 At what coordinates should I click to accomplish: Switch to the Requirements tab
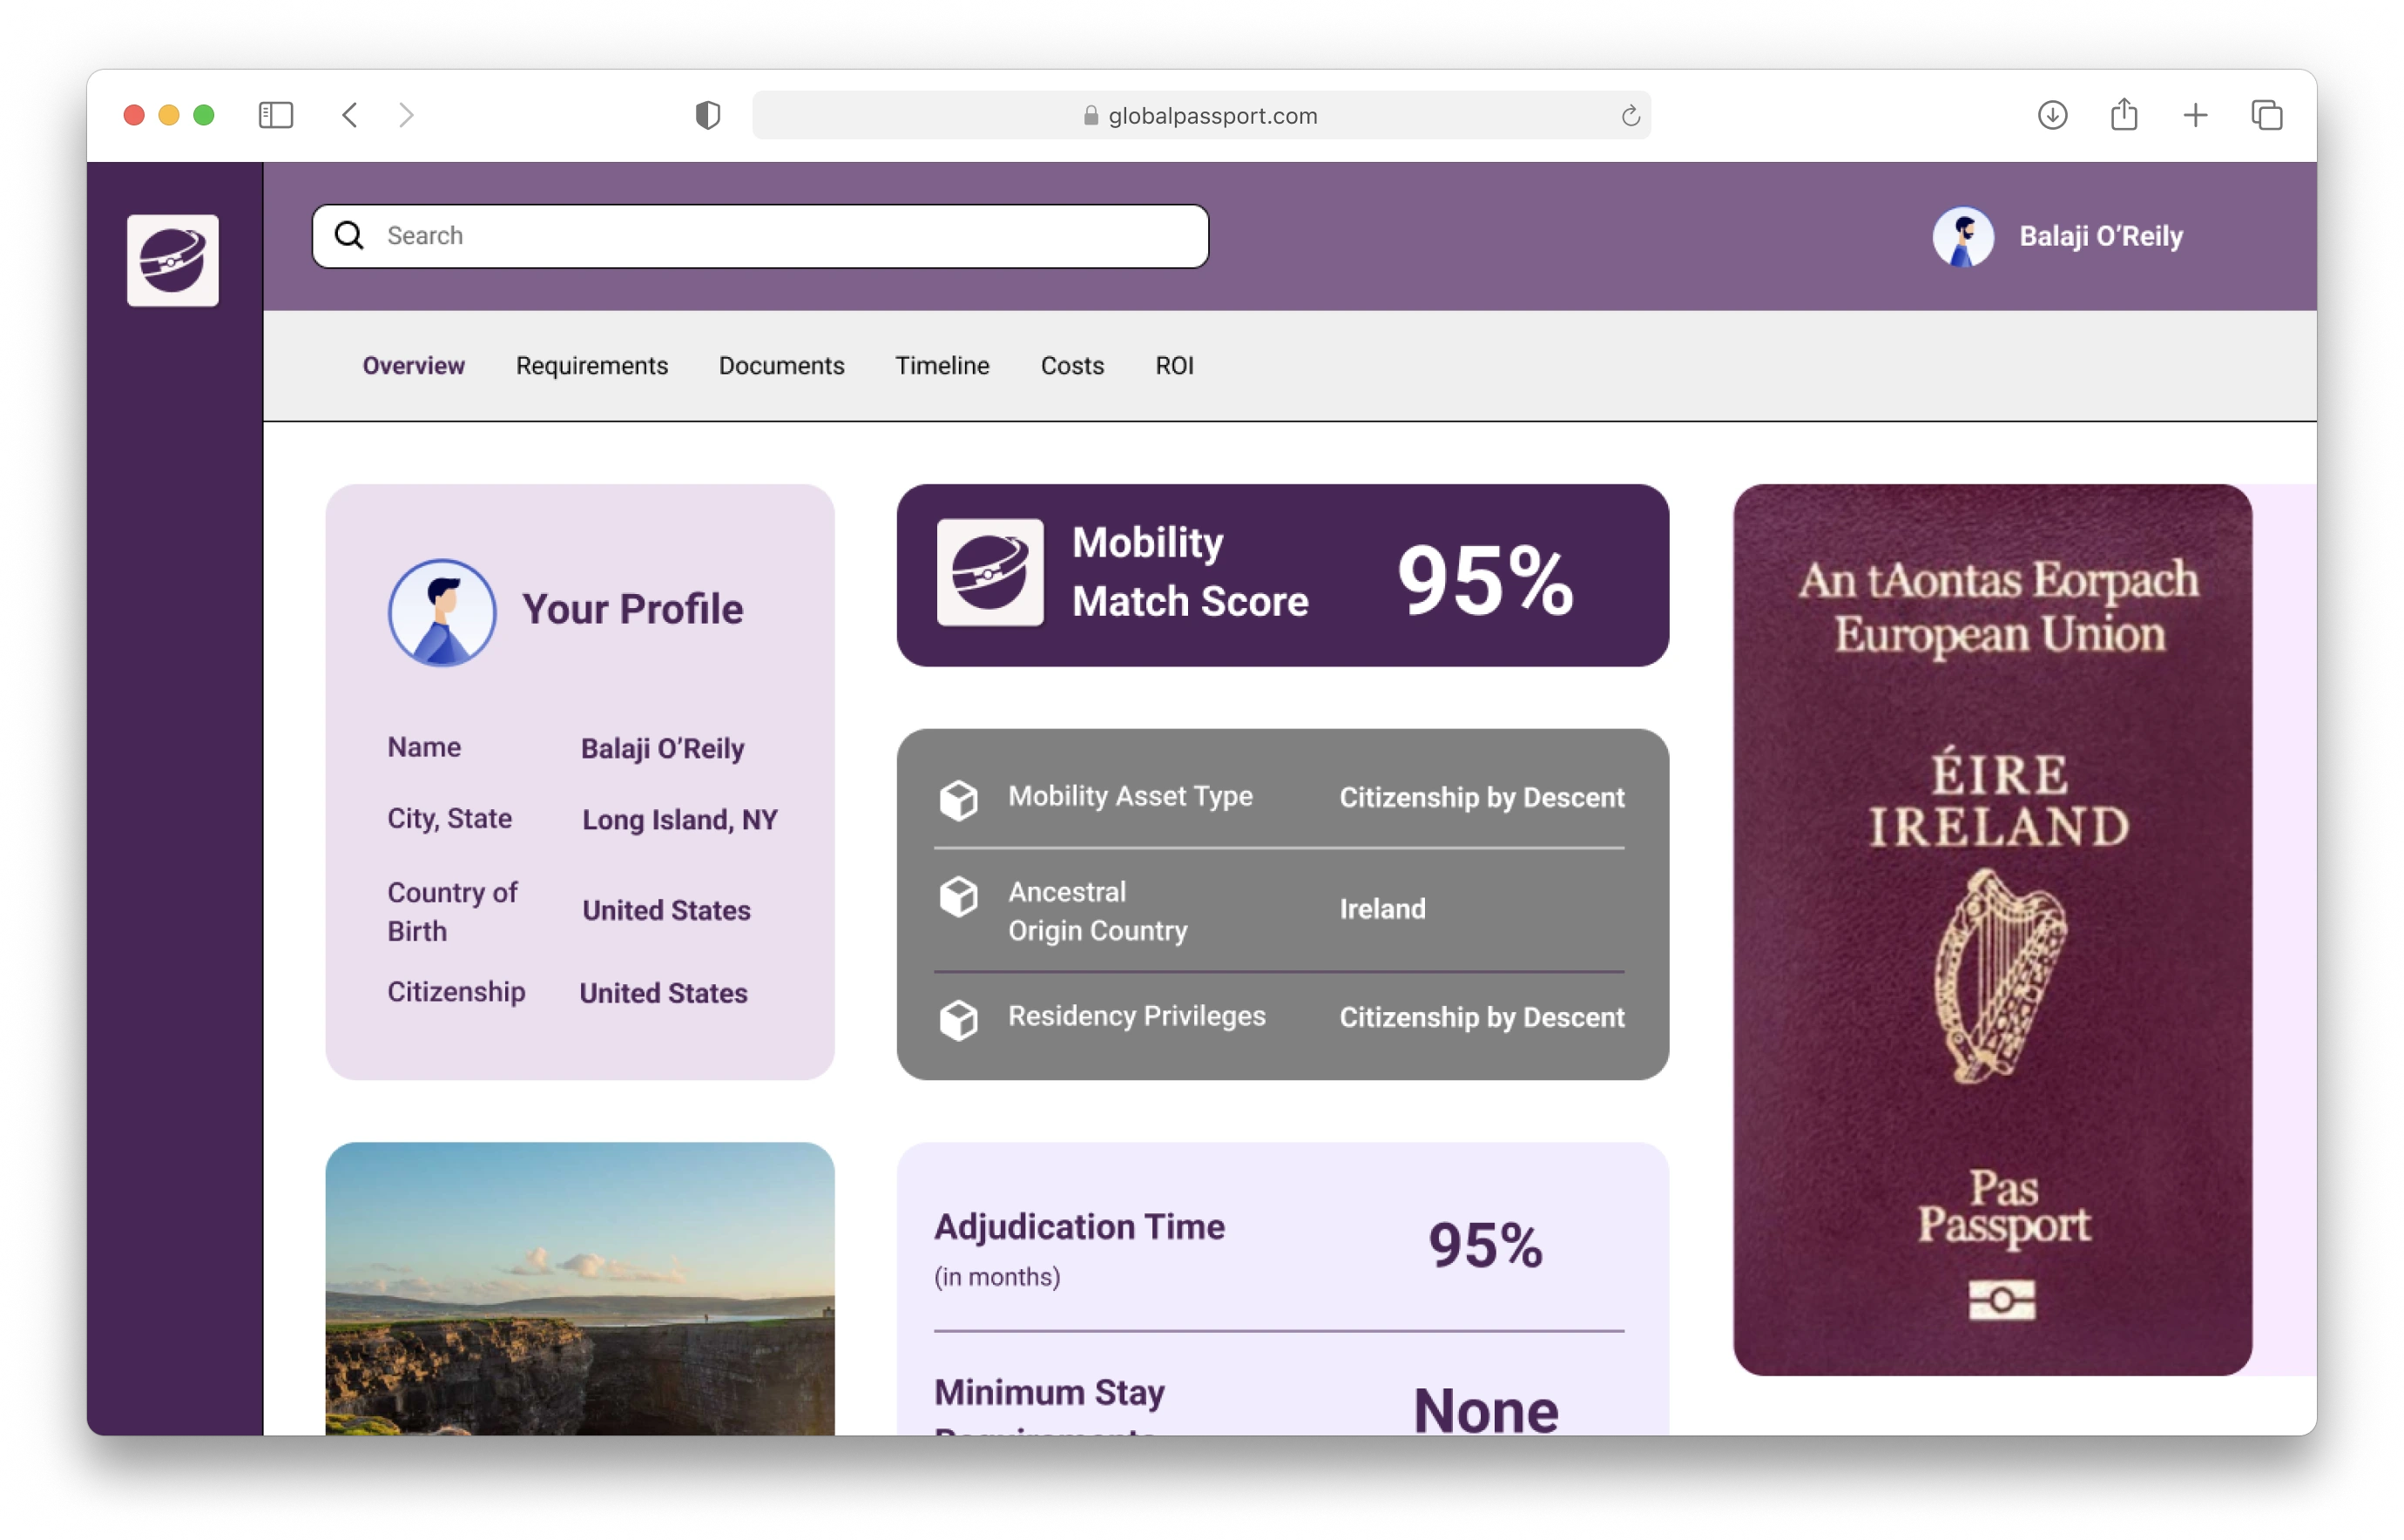point(591,366)
